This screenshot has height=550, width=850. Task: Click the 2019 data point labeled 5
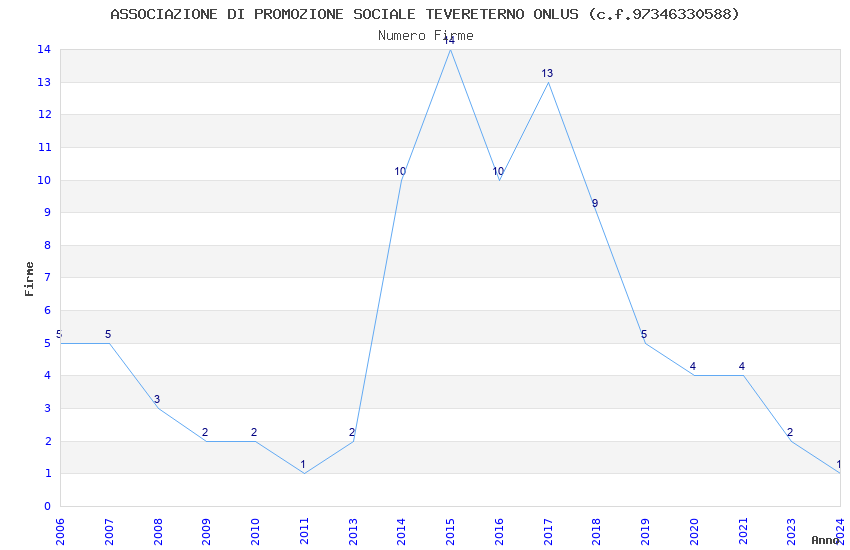pos(645,343)
